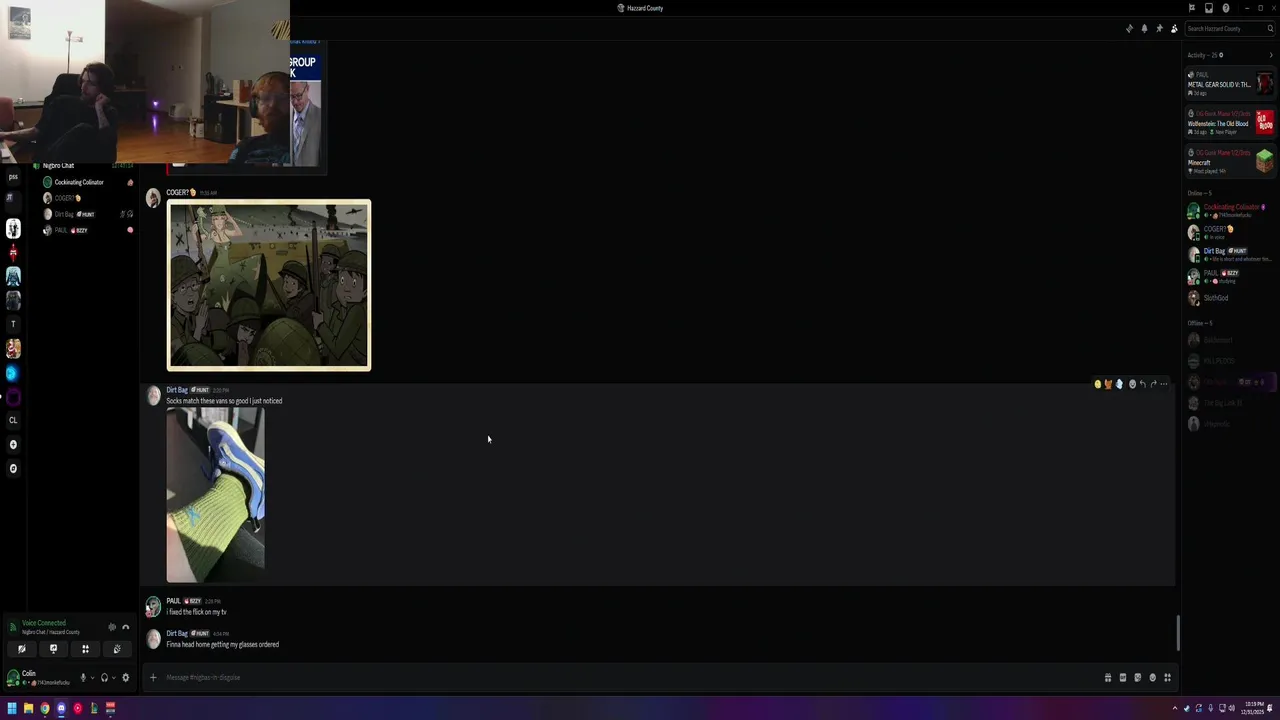Open the gift icon in message bar
This screenshot has width=1280, height=720.
(1108, 678)
